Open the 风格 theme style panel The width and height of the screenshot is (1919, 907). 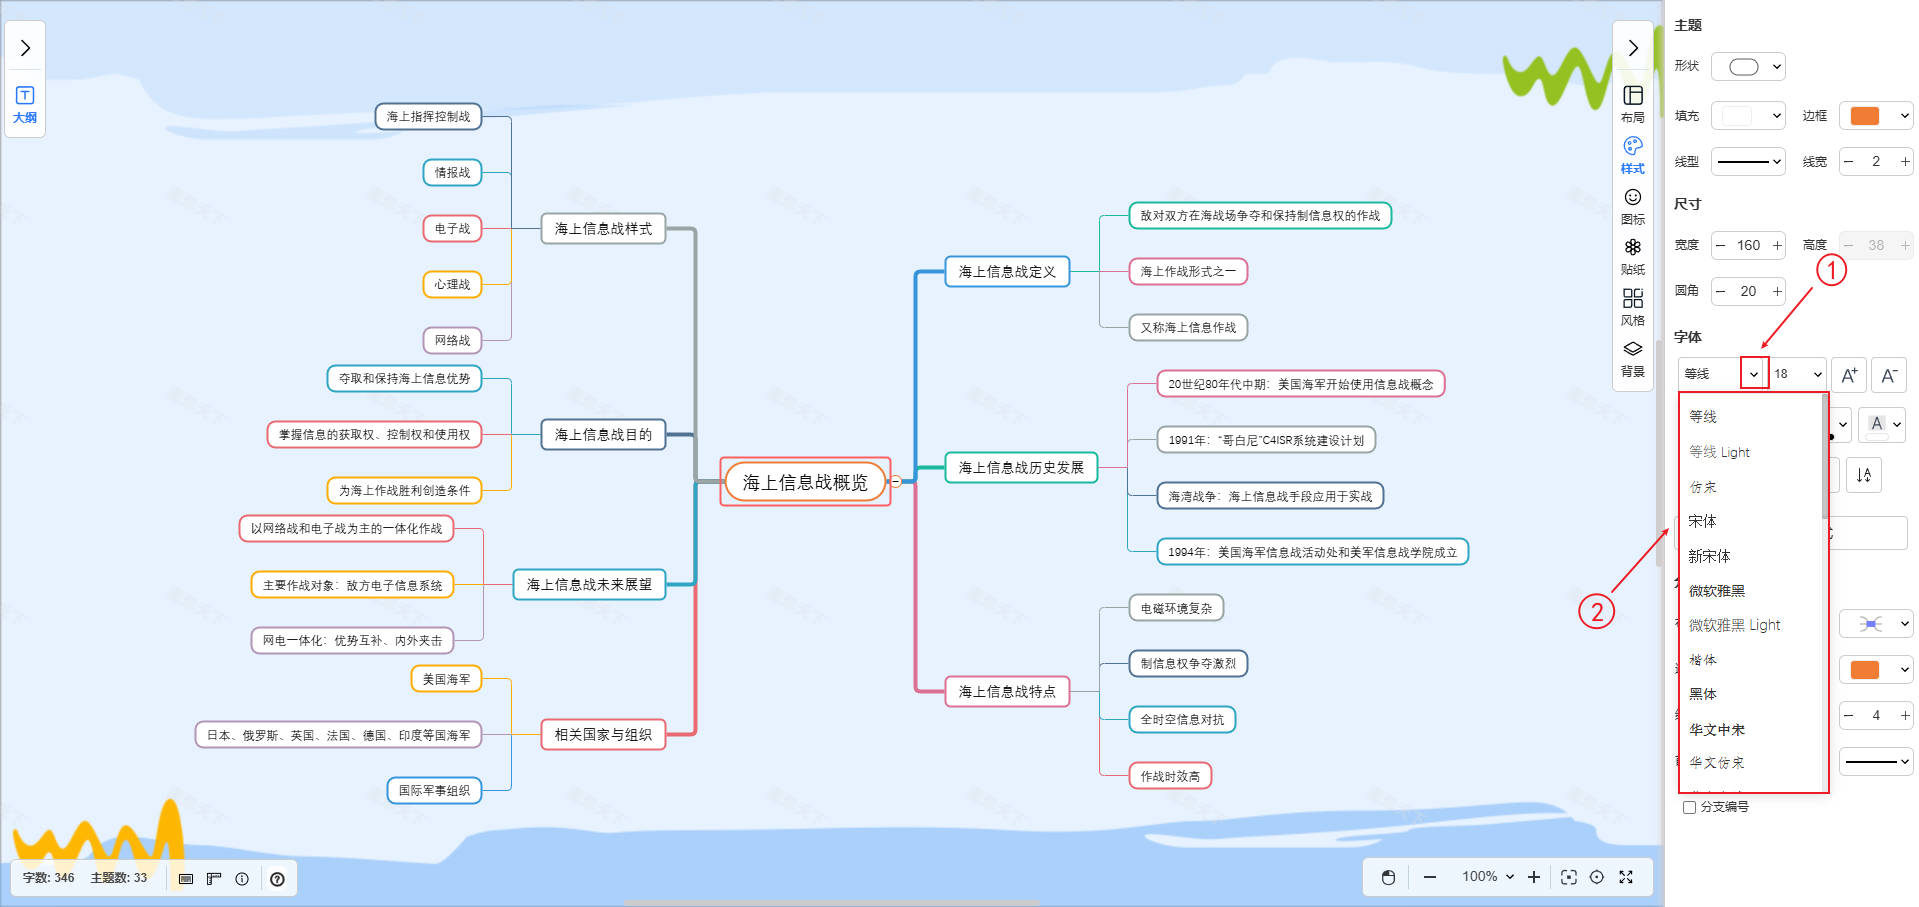[x=1632, y=306]
